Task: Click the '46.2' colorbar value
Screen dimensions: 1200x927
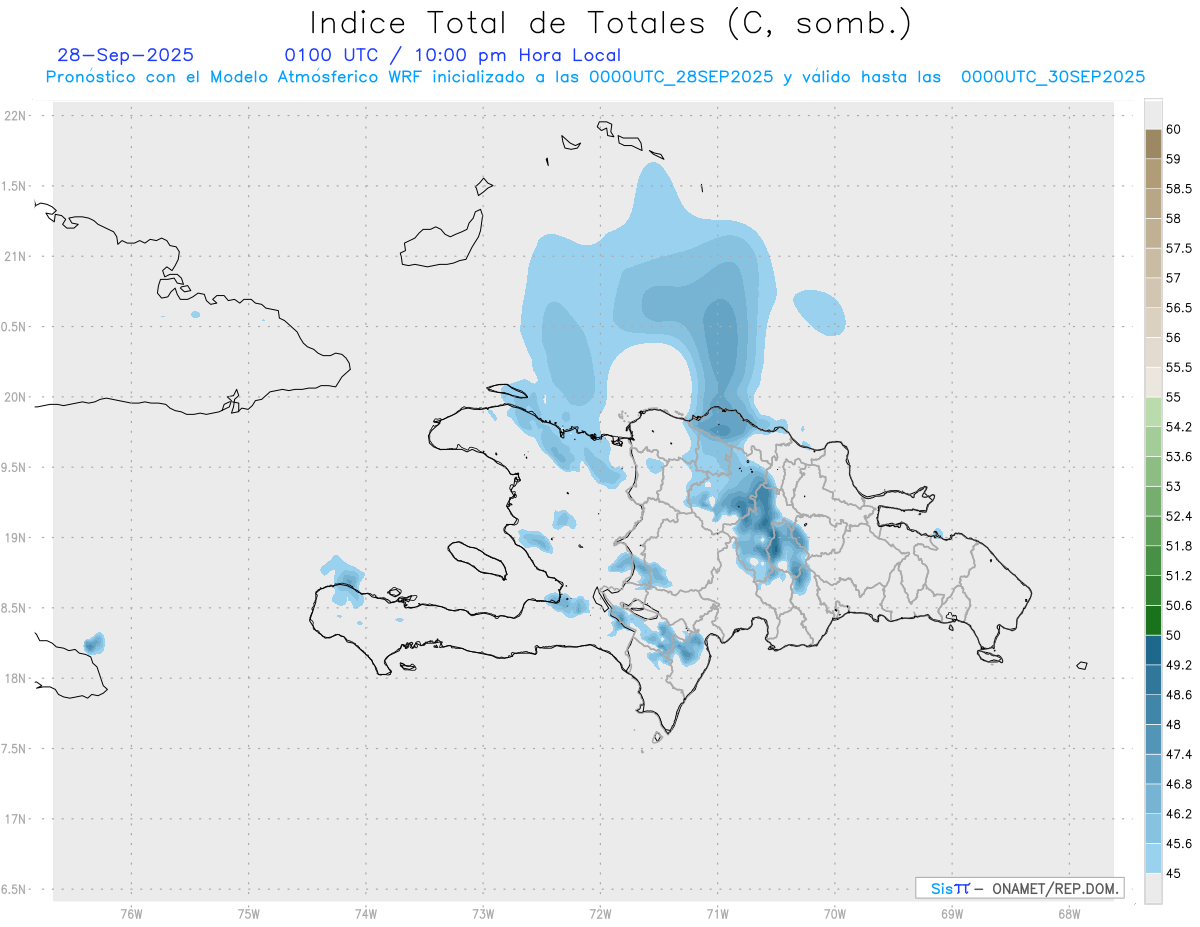Action: point(1178,814)
